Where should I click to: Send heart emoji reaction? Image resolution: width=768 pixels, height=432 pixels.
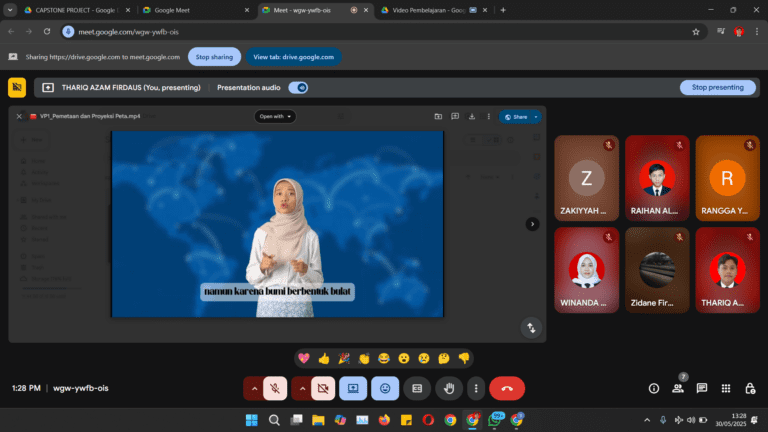(304, 359)
